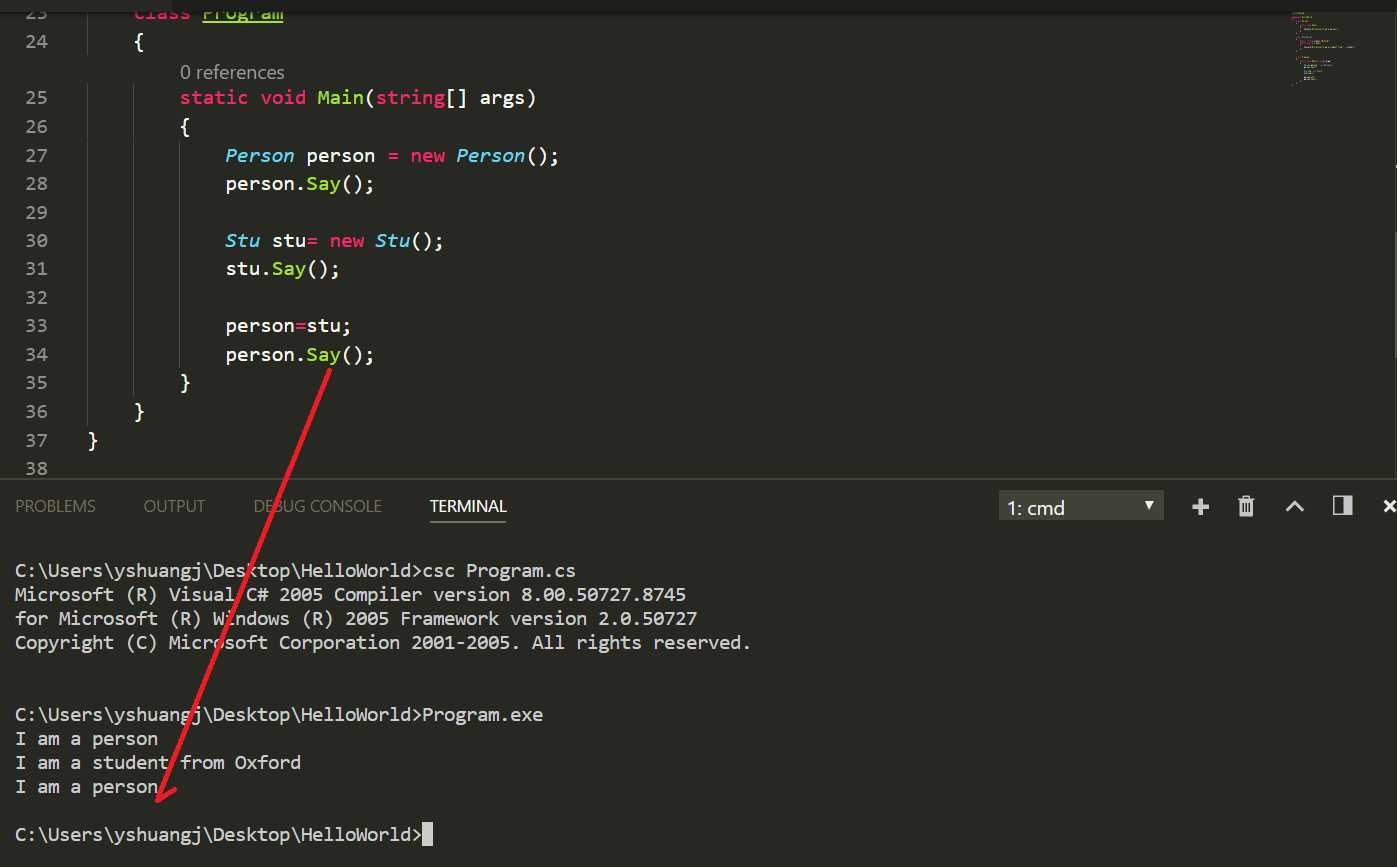Click 'Microsoft (R) Visual C# 2005 Compiler' line
The image size is (1397, 867).
(350, 595)
